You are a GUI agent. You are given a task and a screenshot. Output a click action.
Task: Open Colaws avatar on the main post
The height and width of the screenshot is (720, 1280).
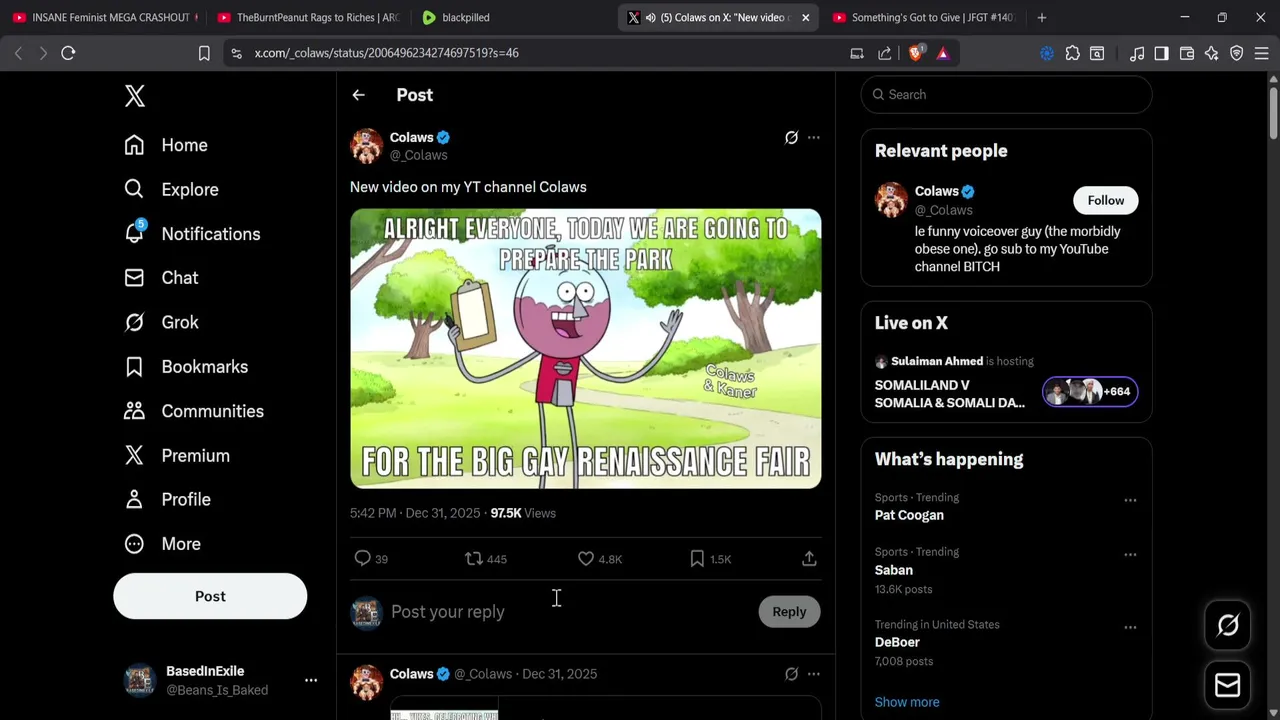(x=367, y=146)
